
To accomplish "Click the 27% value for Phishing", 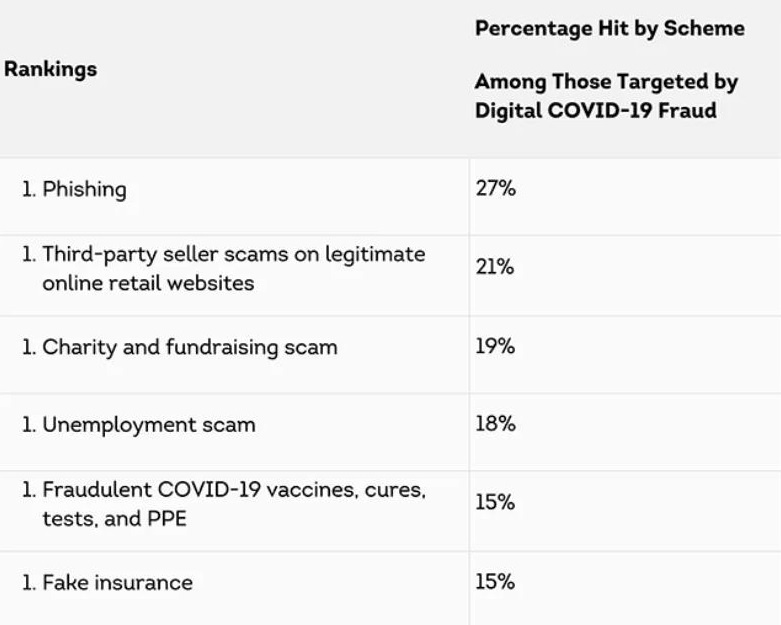I will tap(495, 187).
